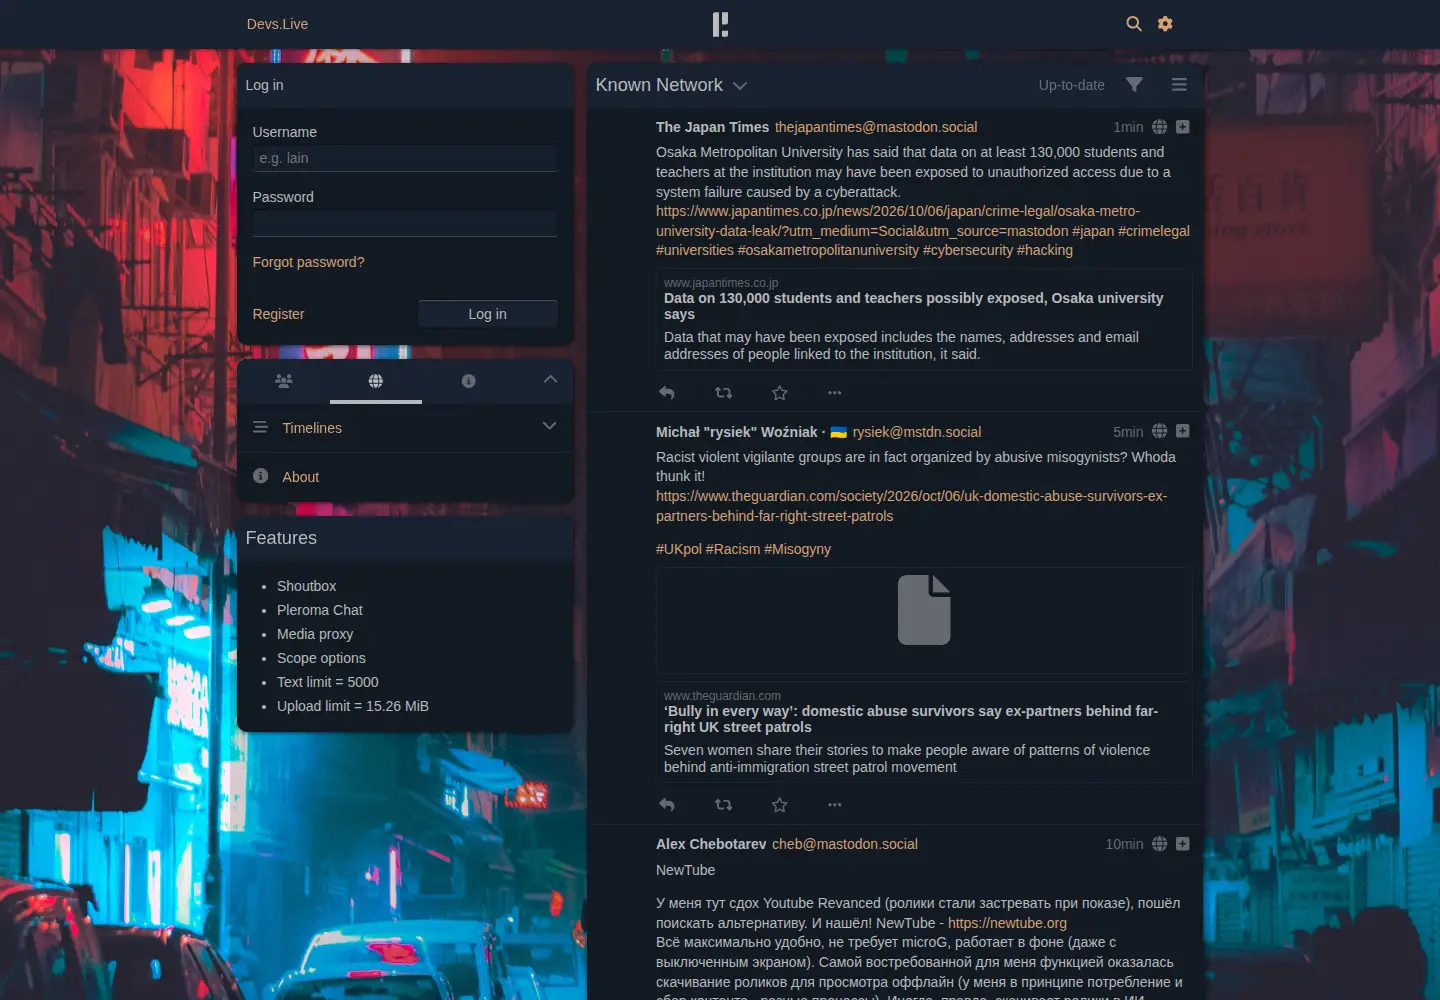The width and height of the screenshot is (1440, 1000).
Task: Go to the Devs.Live home link
Action: (x=277, y=24)
